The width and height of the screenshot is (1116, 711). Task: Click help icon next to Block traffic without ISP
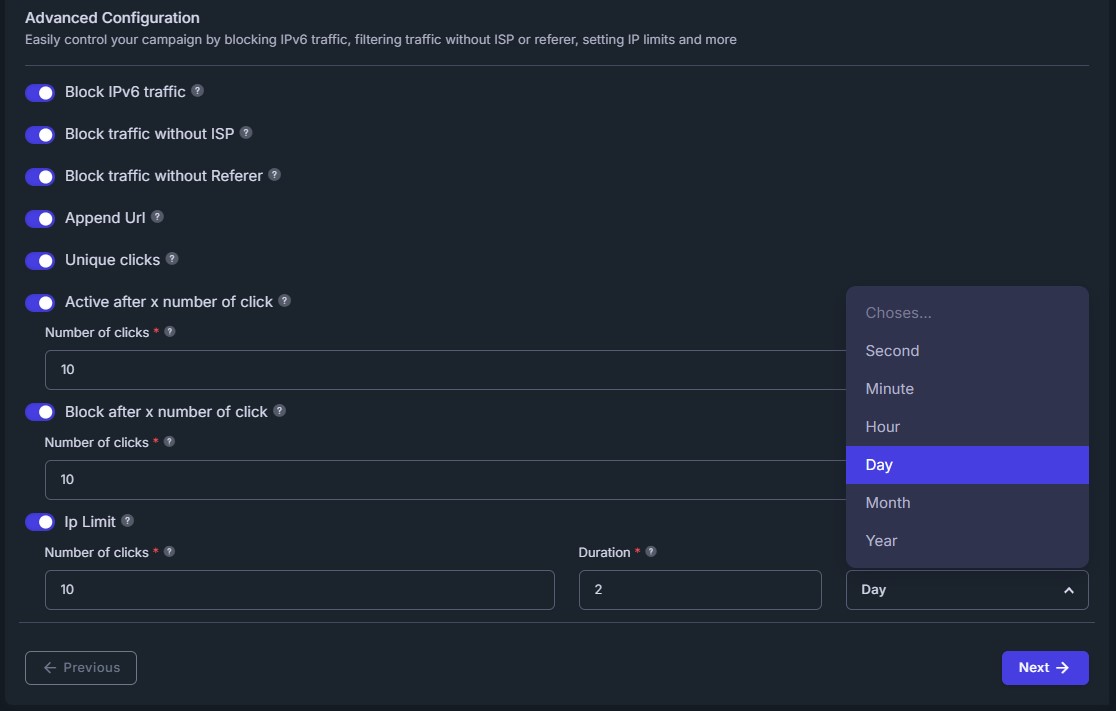pyautogui.click(x=246, y=133)
